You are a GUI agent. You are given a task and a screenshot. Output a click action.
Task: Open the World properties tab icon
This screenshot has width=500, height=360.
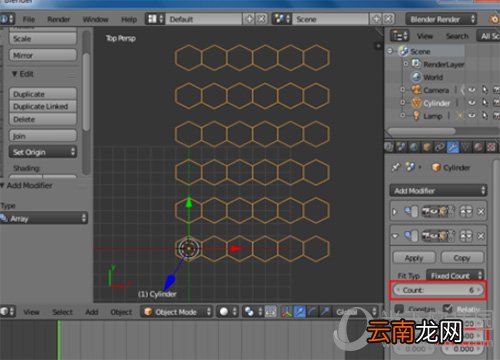point(414,147)
